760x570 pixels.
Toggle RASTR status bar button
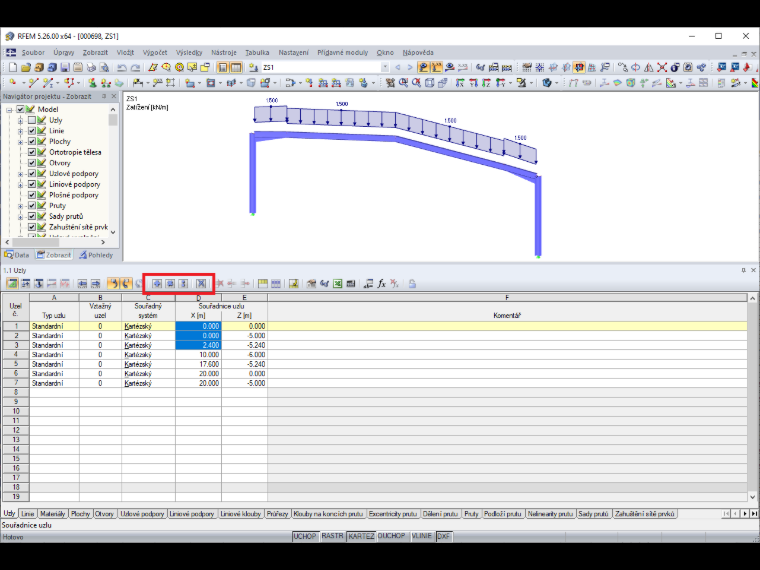(332, 536)
